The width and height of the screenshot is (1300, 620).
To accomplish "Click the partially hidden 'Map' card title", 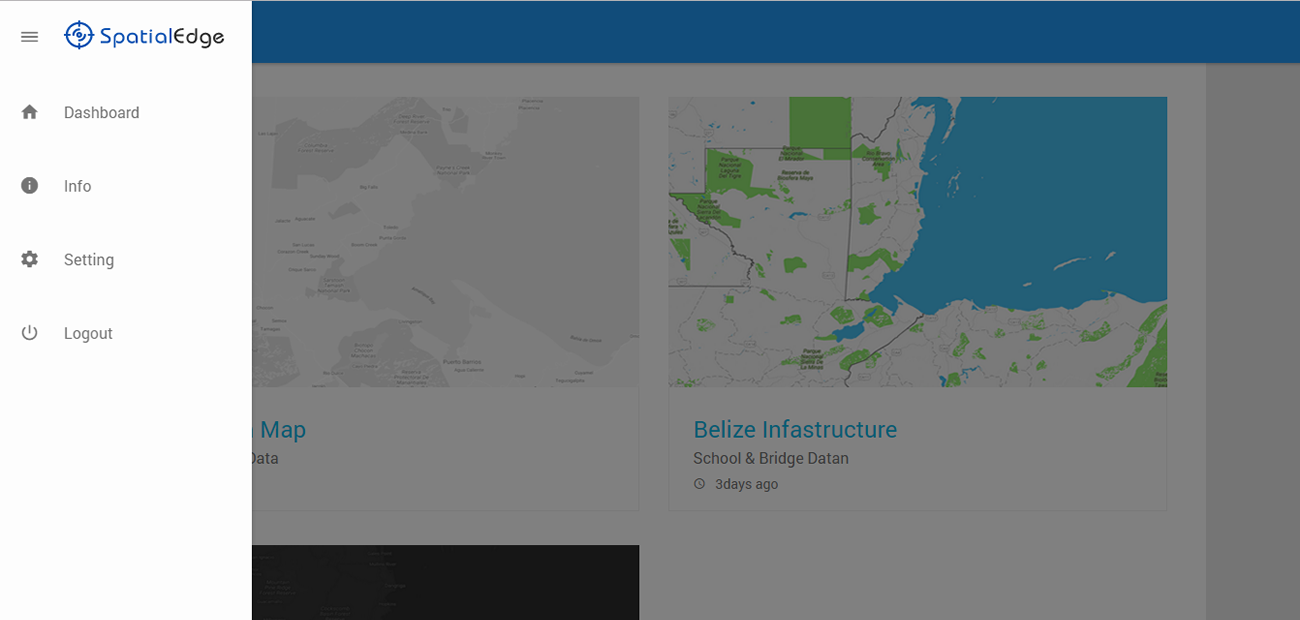I will point(282,430).
